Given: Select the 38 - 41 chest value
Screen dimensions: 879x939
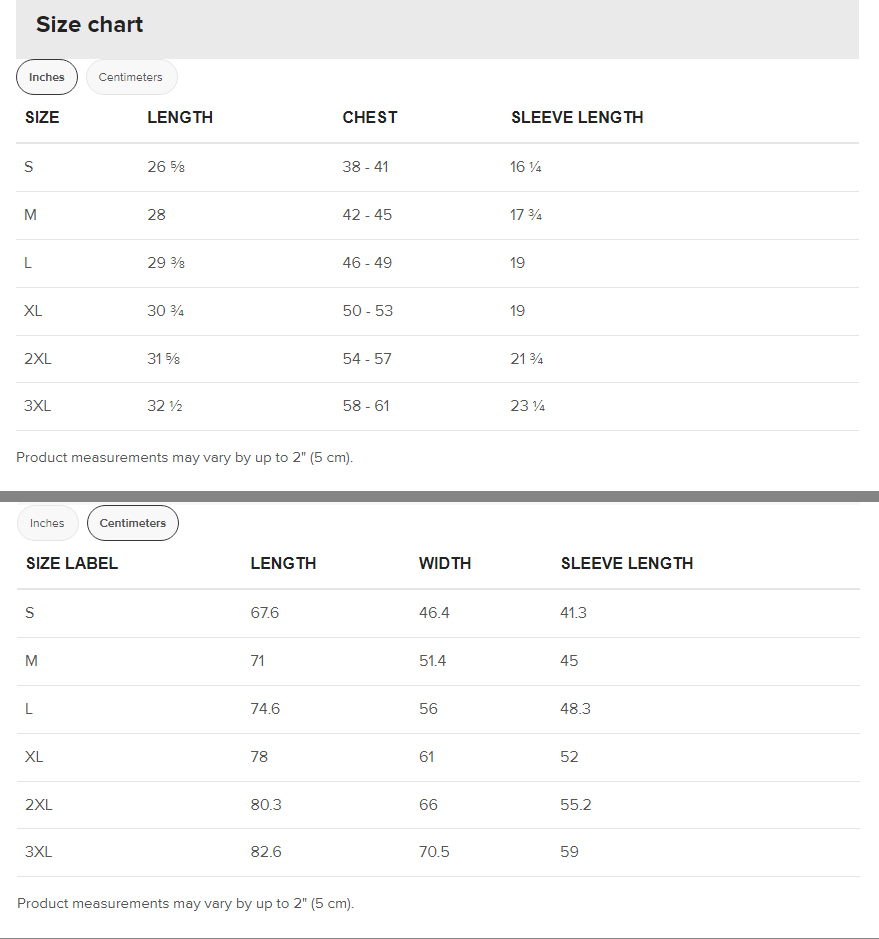Looking at the screenshot, I should tap(365, 167).
